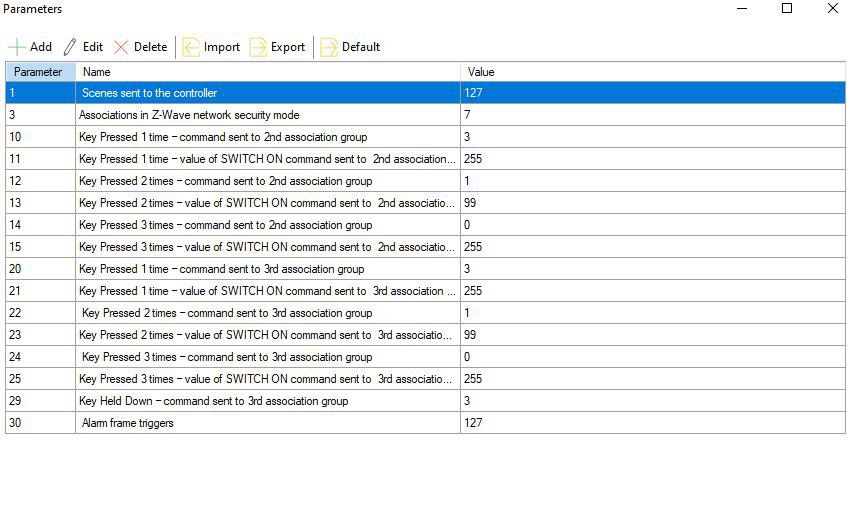Click value 0 in parameter 14 row
Screen dimensions: 848x526
click(467, 225)
